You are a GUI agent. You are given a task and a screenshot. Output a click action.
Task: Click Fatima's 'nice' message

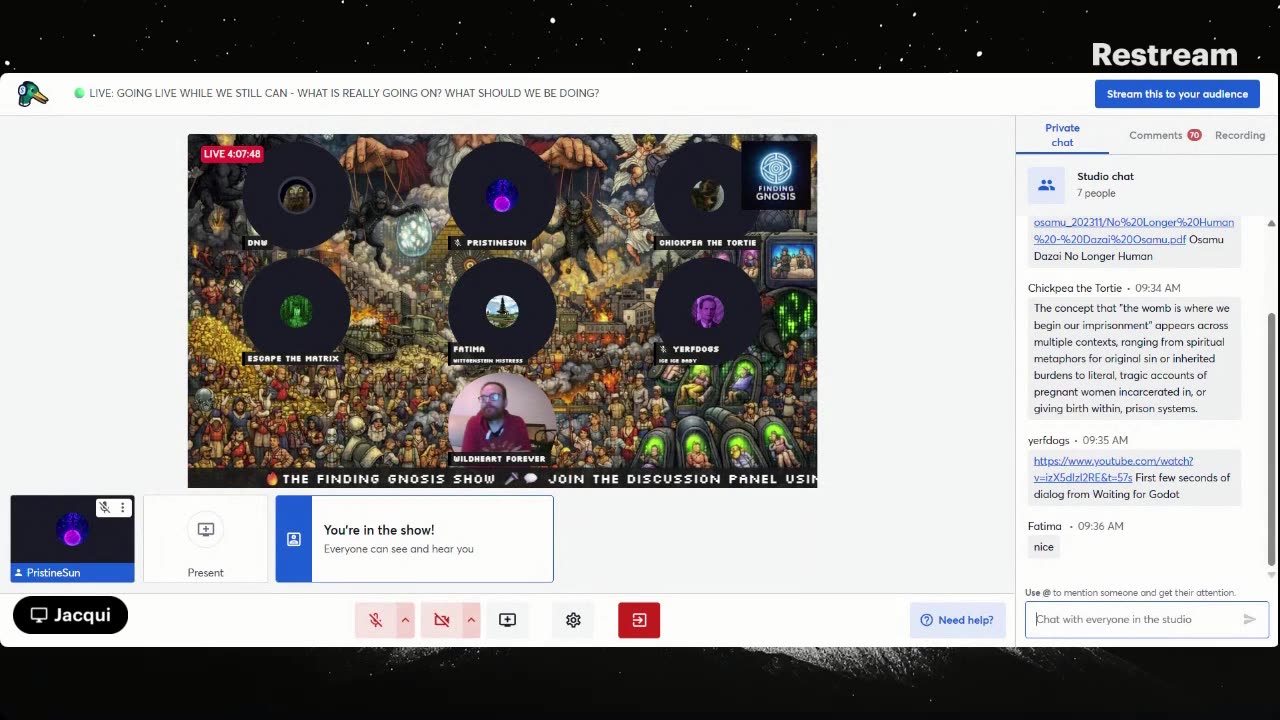tap(1044, 547)
